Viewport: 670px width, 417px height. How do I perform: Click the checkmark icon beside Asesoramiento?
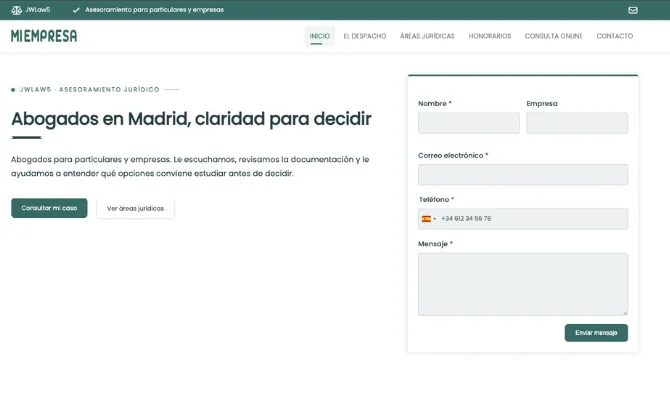[76, 10]
